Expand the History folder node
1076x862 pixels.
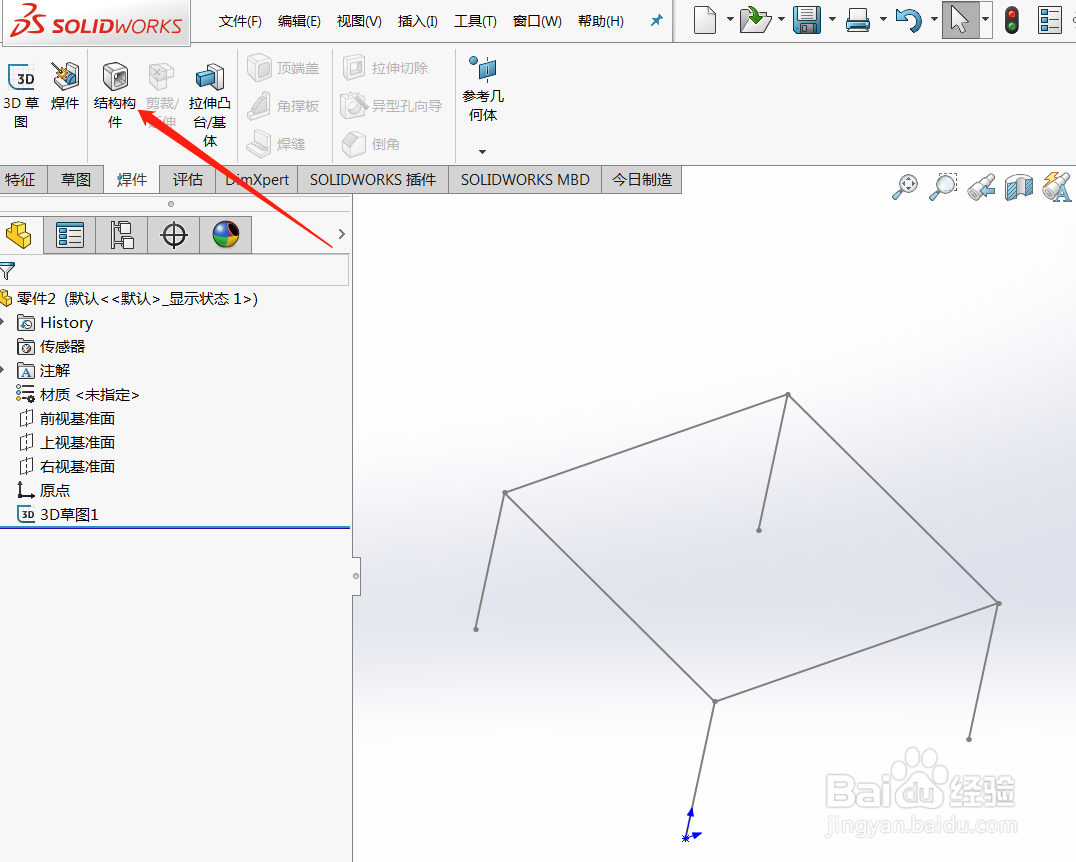click(x=3, y=322)
